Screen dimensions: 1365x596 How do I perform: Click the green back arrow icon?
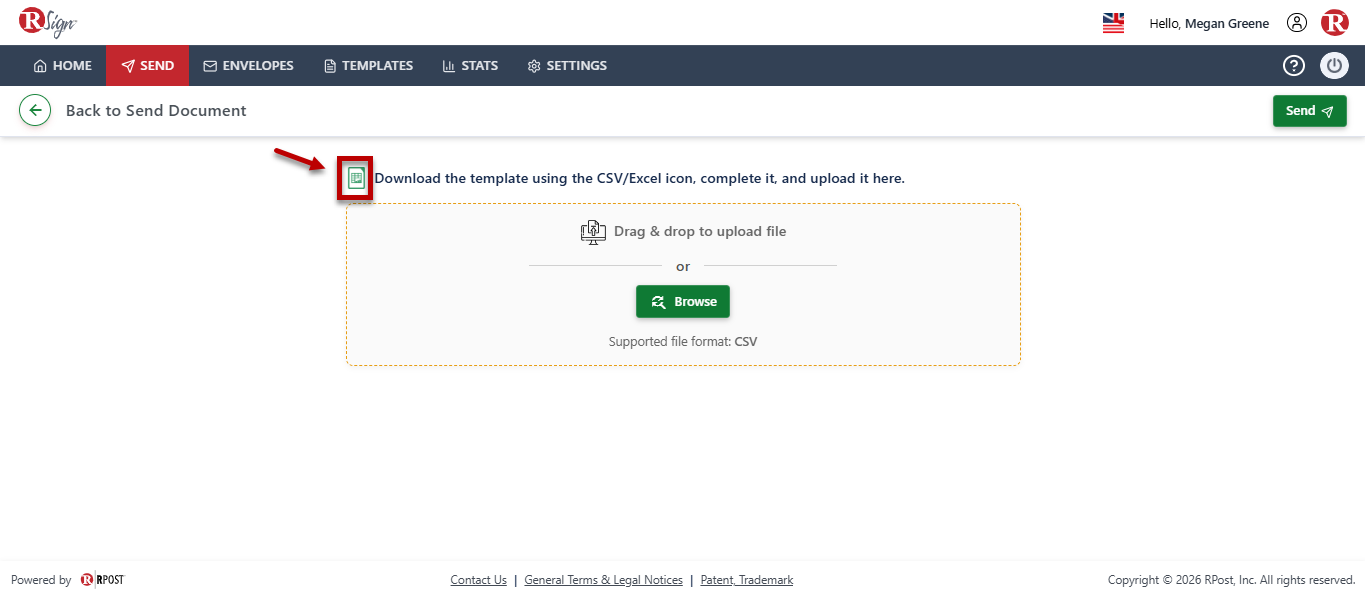tap(35, 111)
